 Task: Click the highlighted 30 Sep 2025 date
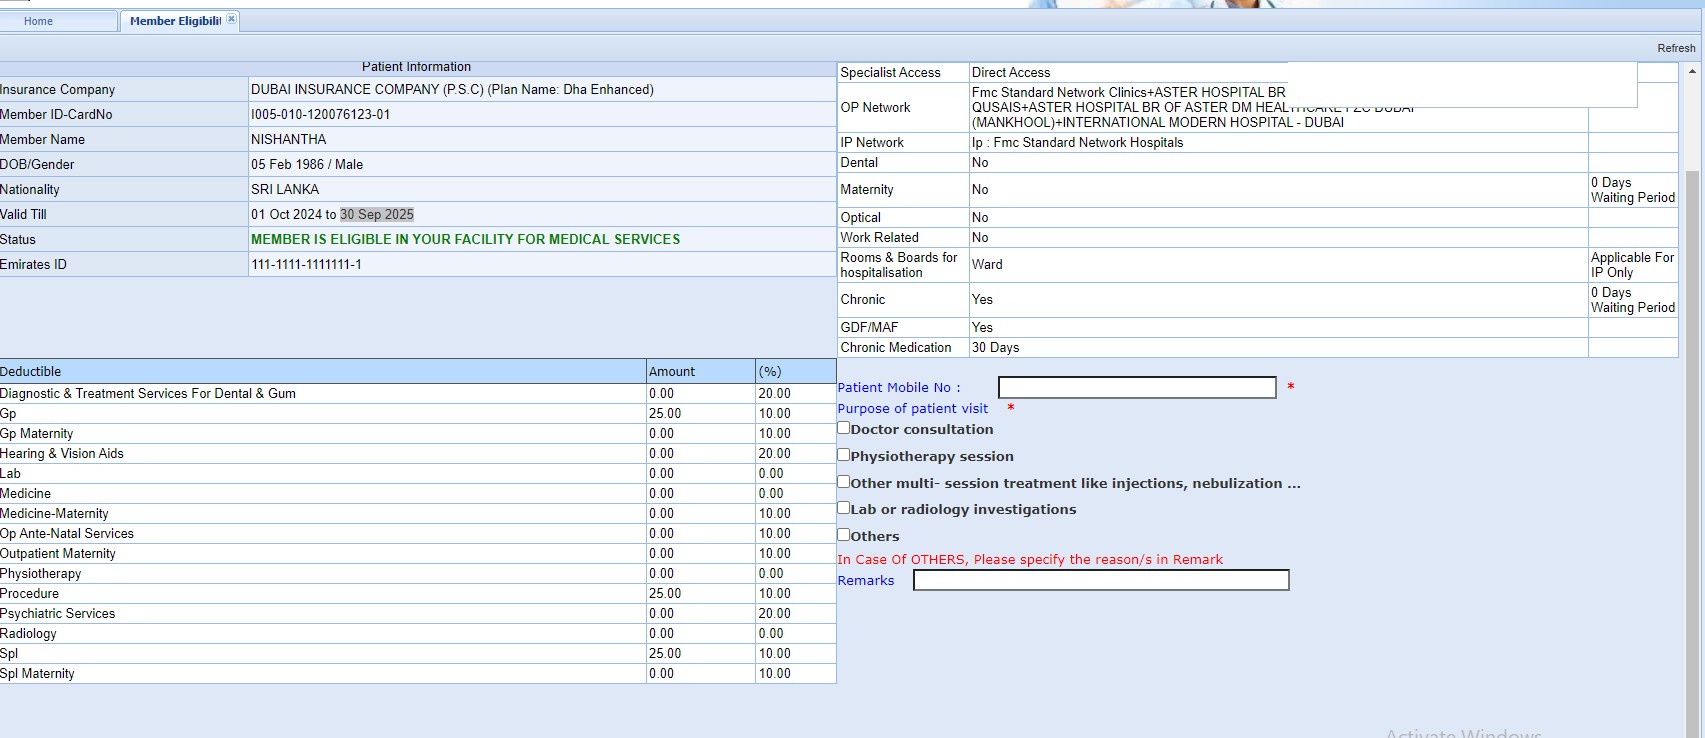point(377,215)
